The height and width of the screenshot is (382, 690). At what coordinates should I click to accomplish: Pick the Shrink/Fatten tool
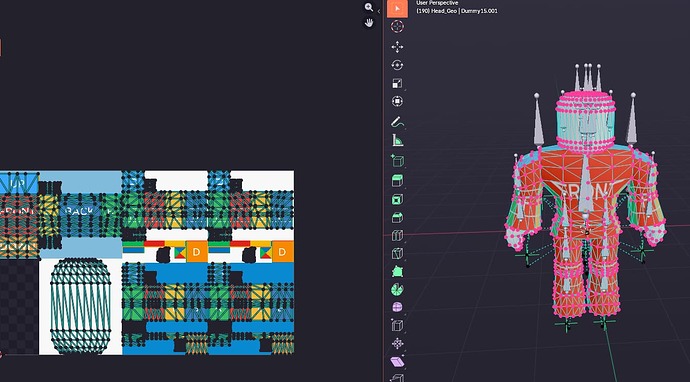[x=397, y=344]
